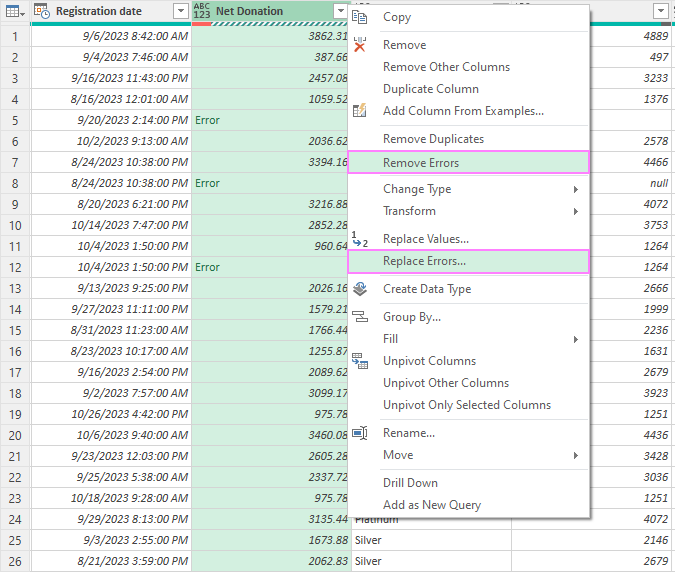Expand the Move submenu arrow
Image resolution: width=675 pixels, height=572 pixels.
click(576, 455)
